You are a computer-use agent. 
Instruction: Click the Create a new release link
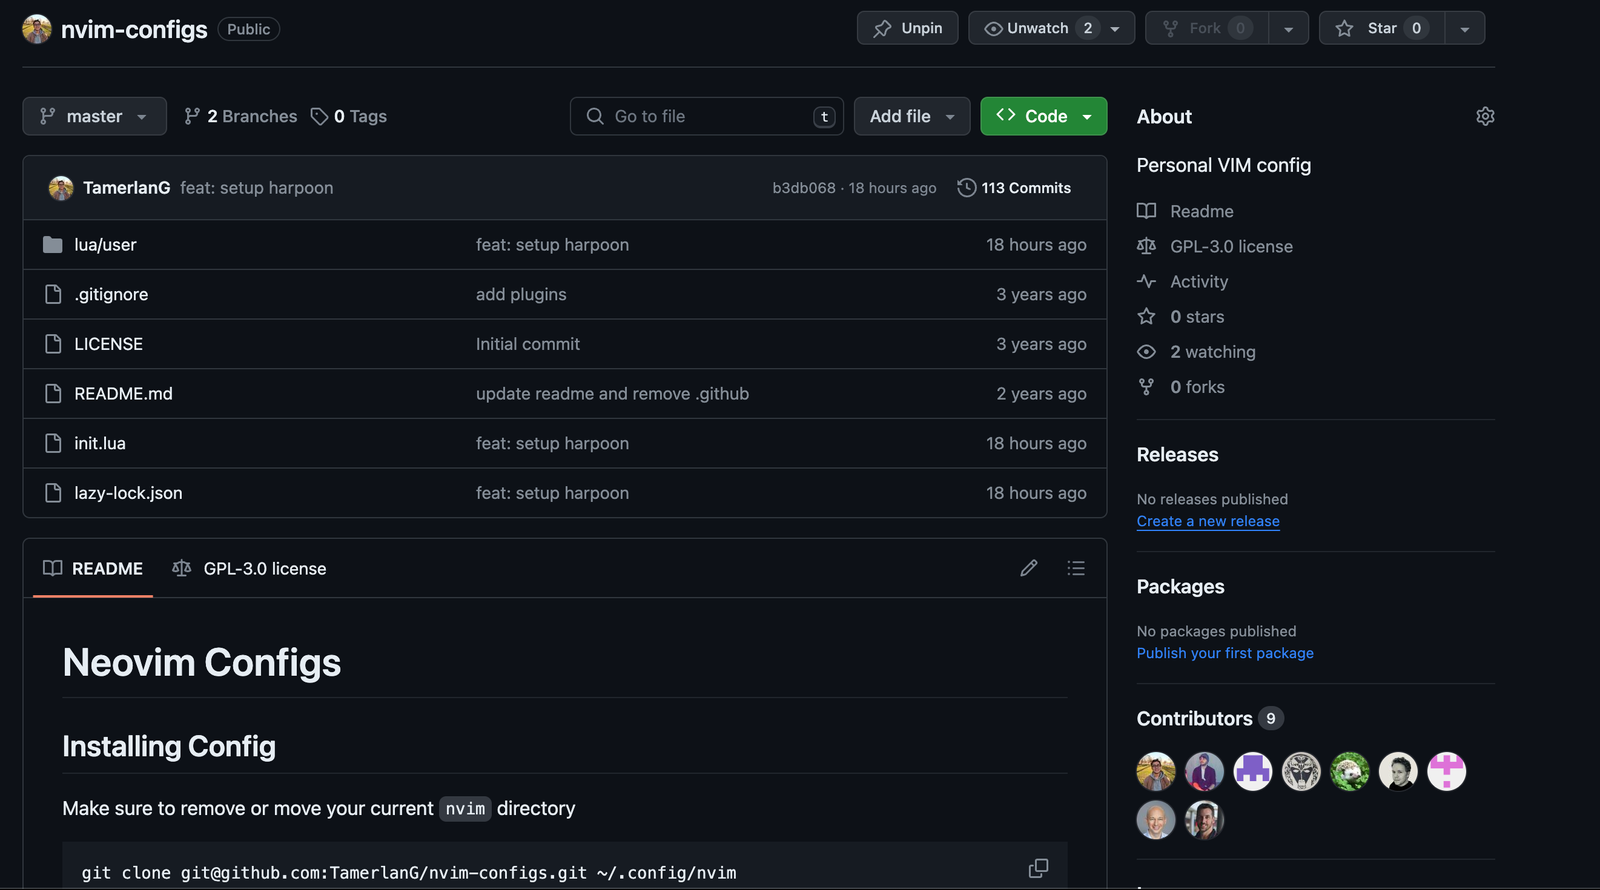click(1208, 521)
